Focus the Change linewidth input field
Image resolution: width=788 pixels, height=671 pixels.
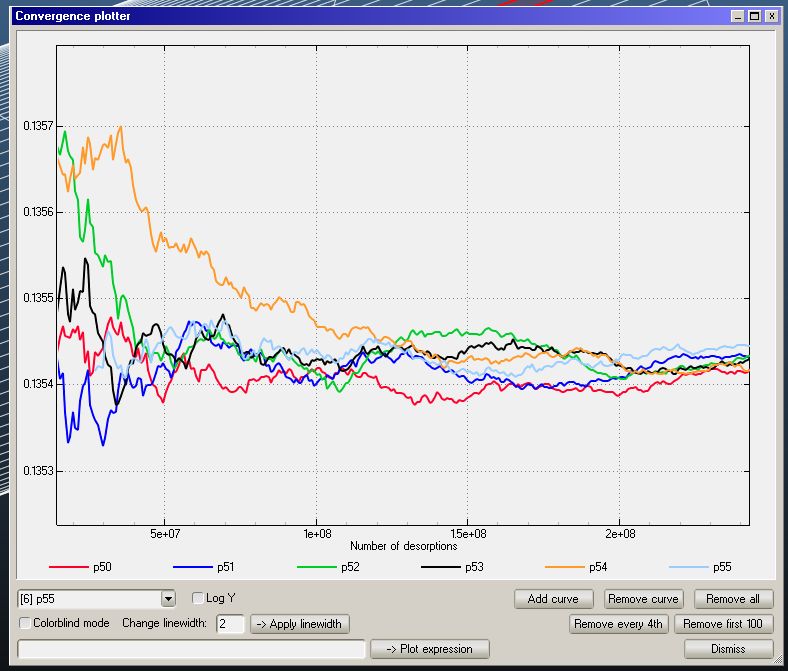[x=230, y=624]
